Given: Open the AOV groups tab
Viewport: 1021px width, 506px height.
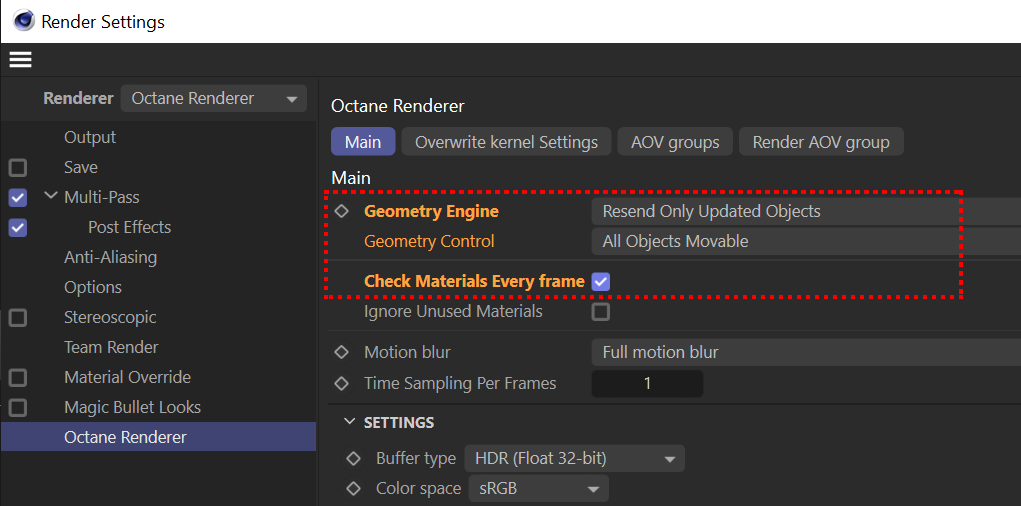Looking at the screenshot, I should [675, 141].
